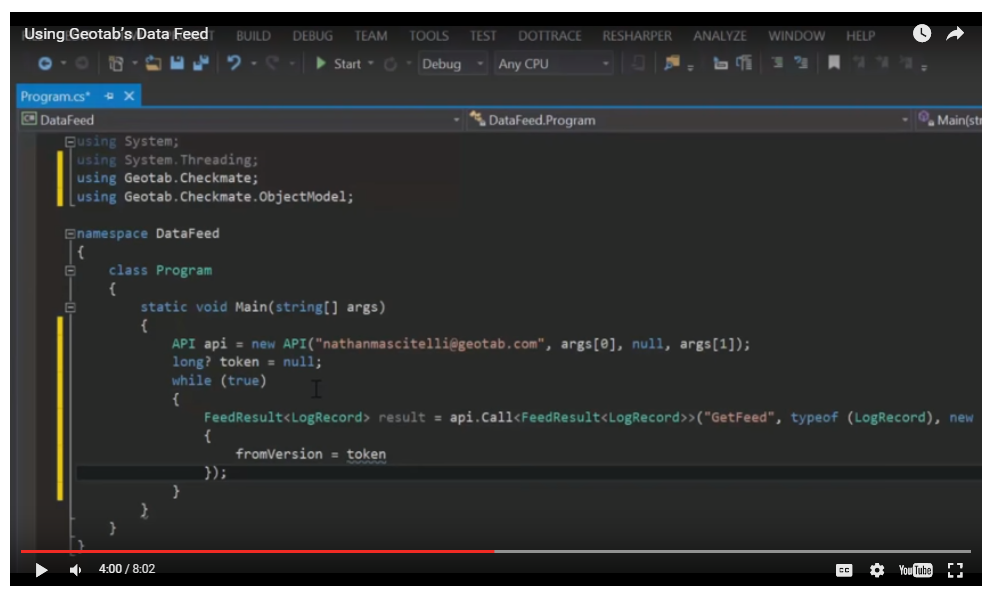Enter fullscreen video mode

954,570
